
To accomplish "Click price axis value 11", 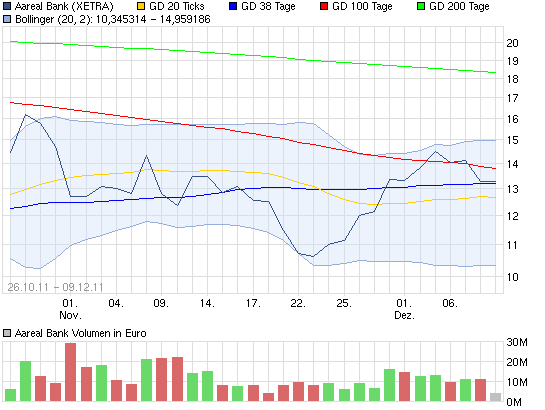I will (x=512, y=245).
